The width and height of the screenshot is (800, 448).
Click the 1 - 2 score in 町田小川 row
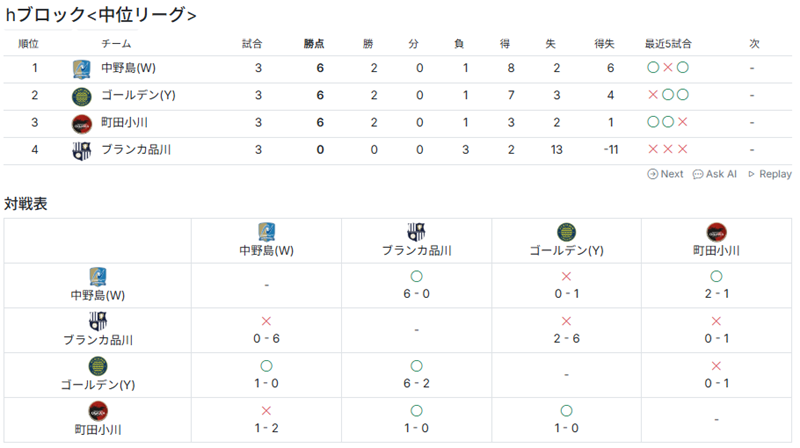[x=266, y=428]
